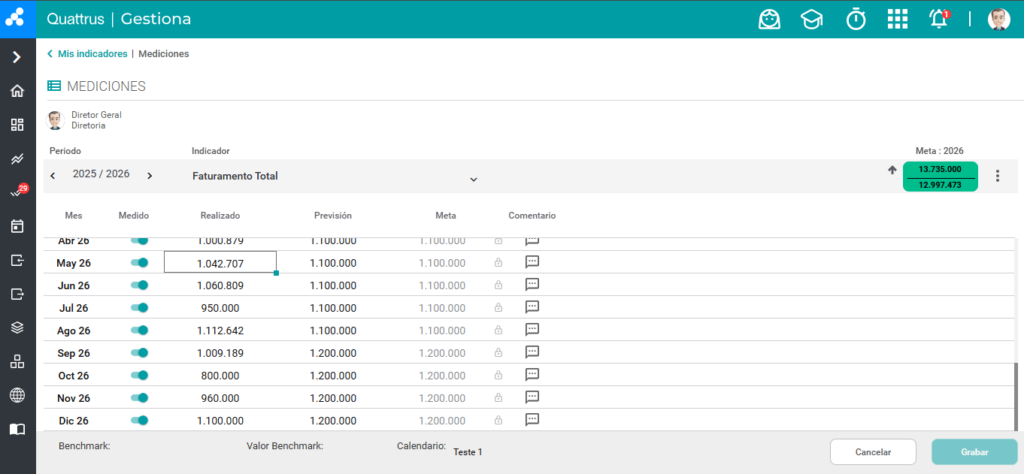The height and width of the screenshot is (474, 1024).
Task: Expand the Faturamento Total indicator dropdown
Action: tap(473, 179)
